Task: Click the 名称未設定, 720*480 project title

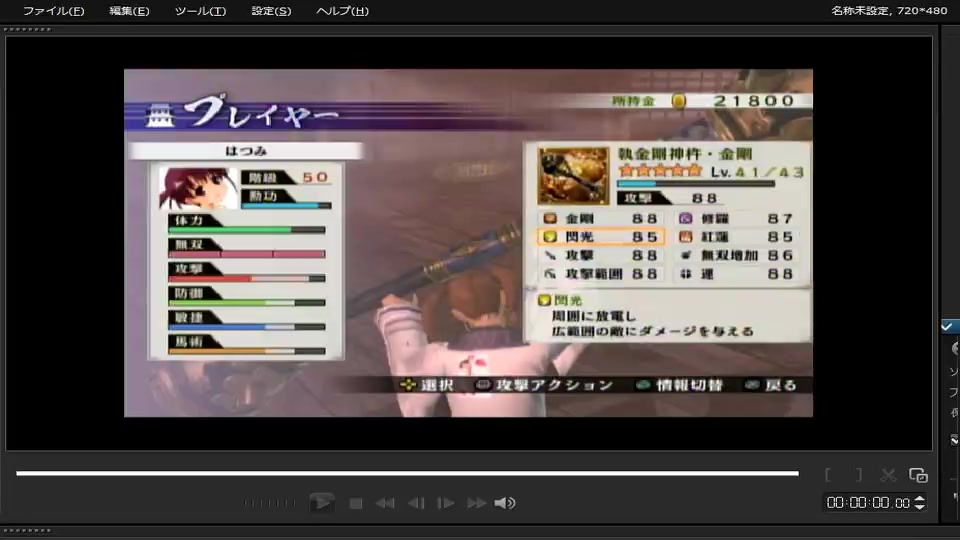Action: 889,10
